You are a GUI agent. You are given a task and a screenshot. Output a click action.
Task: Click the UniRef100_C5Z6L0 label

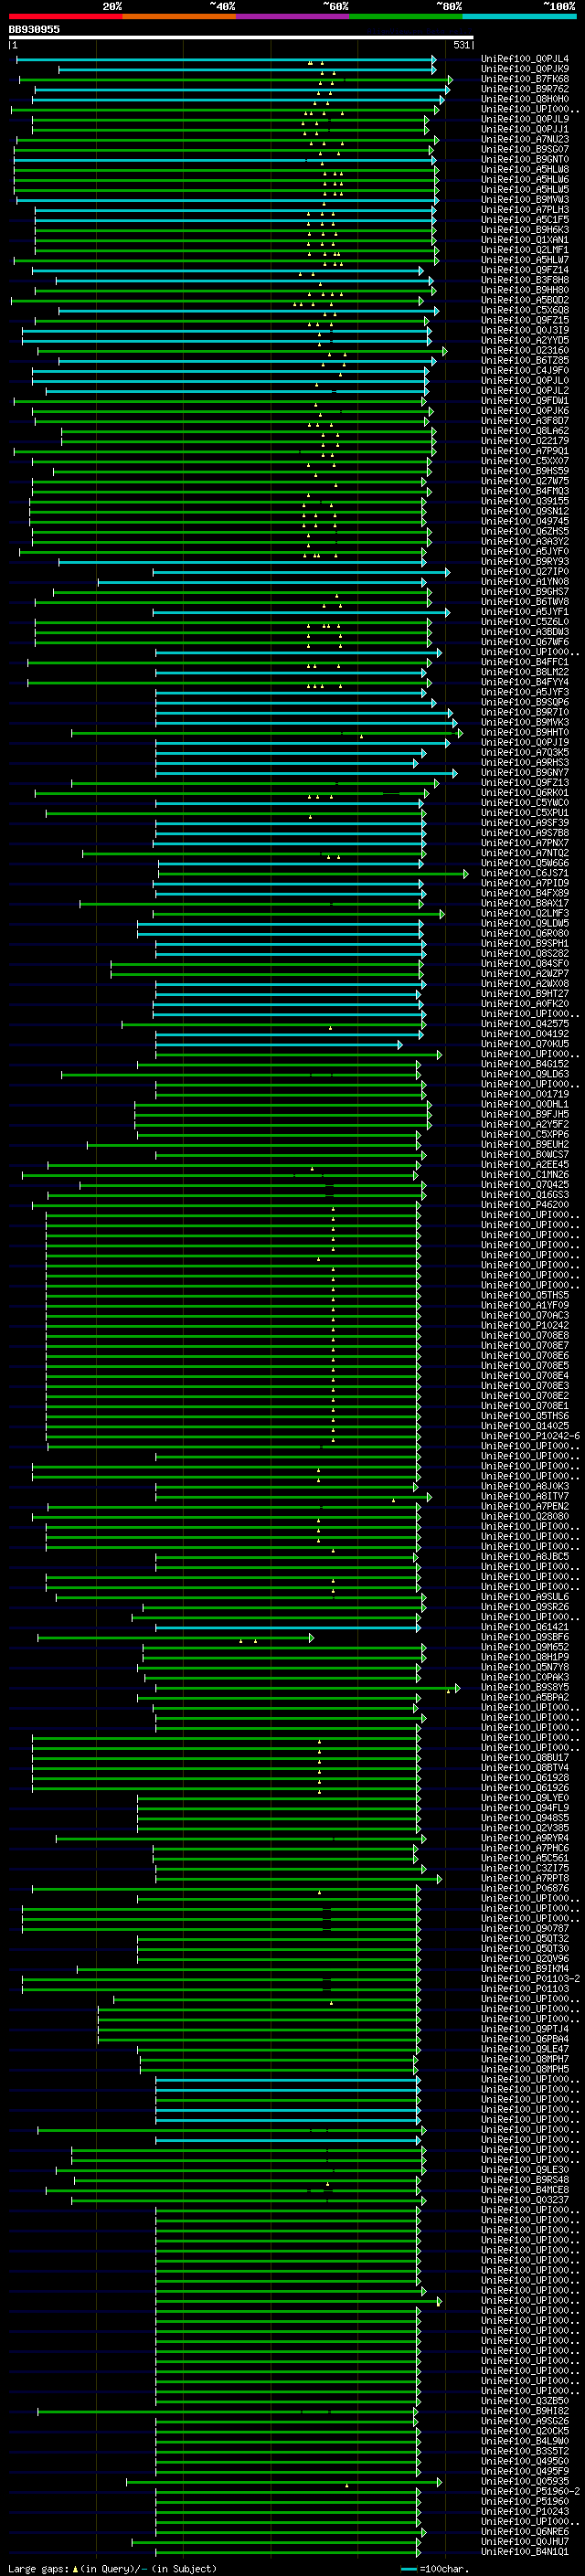pyautogui.click(x=525, y=622)
